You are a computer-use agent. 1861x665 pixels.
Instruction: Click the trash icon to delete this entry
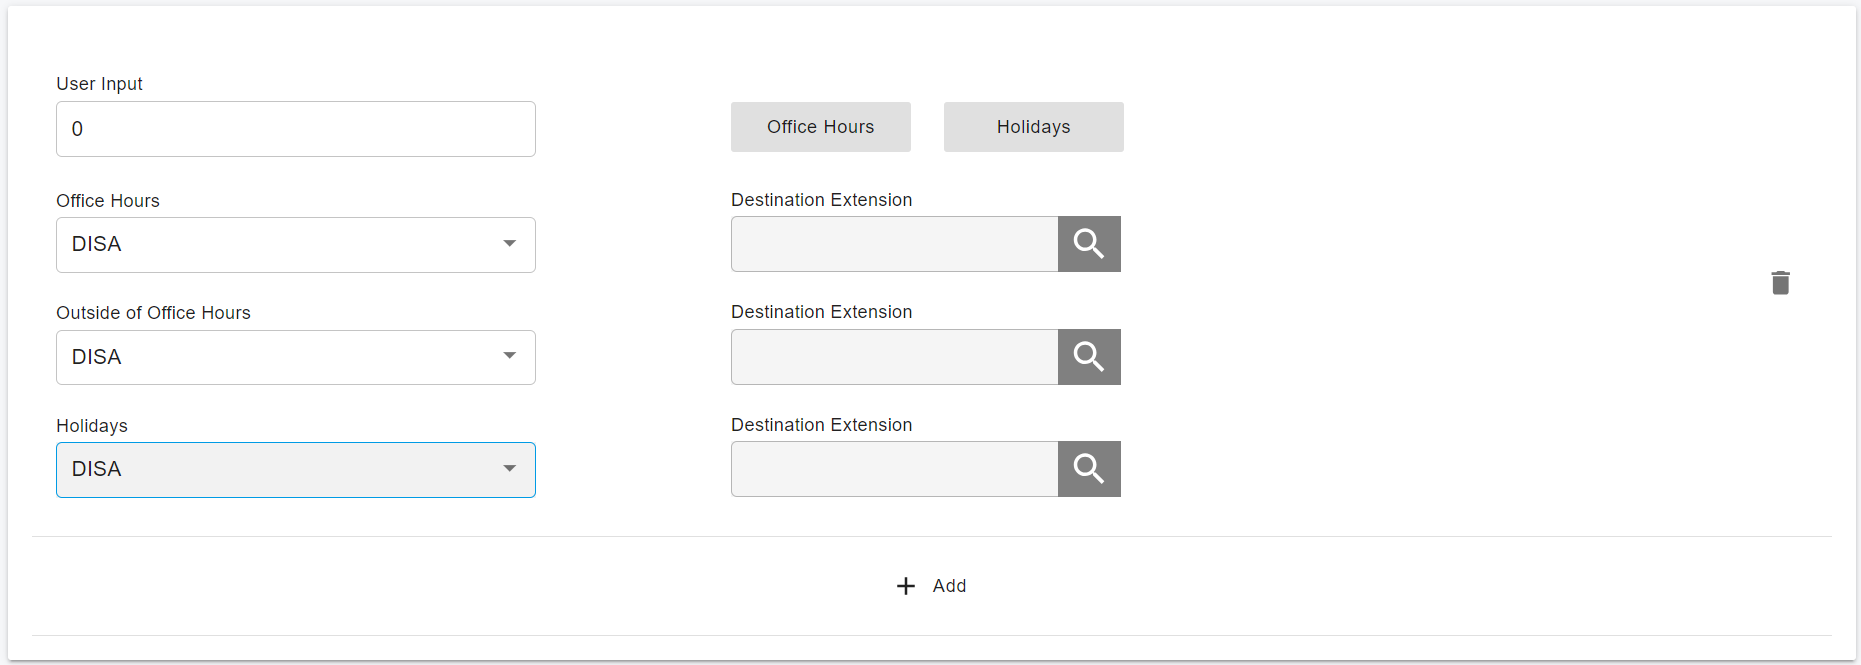tap(1780, 283)
